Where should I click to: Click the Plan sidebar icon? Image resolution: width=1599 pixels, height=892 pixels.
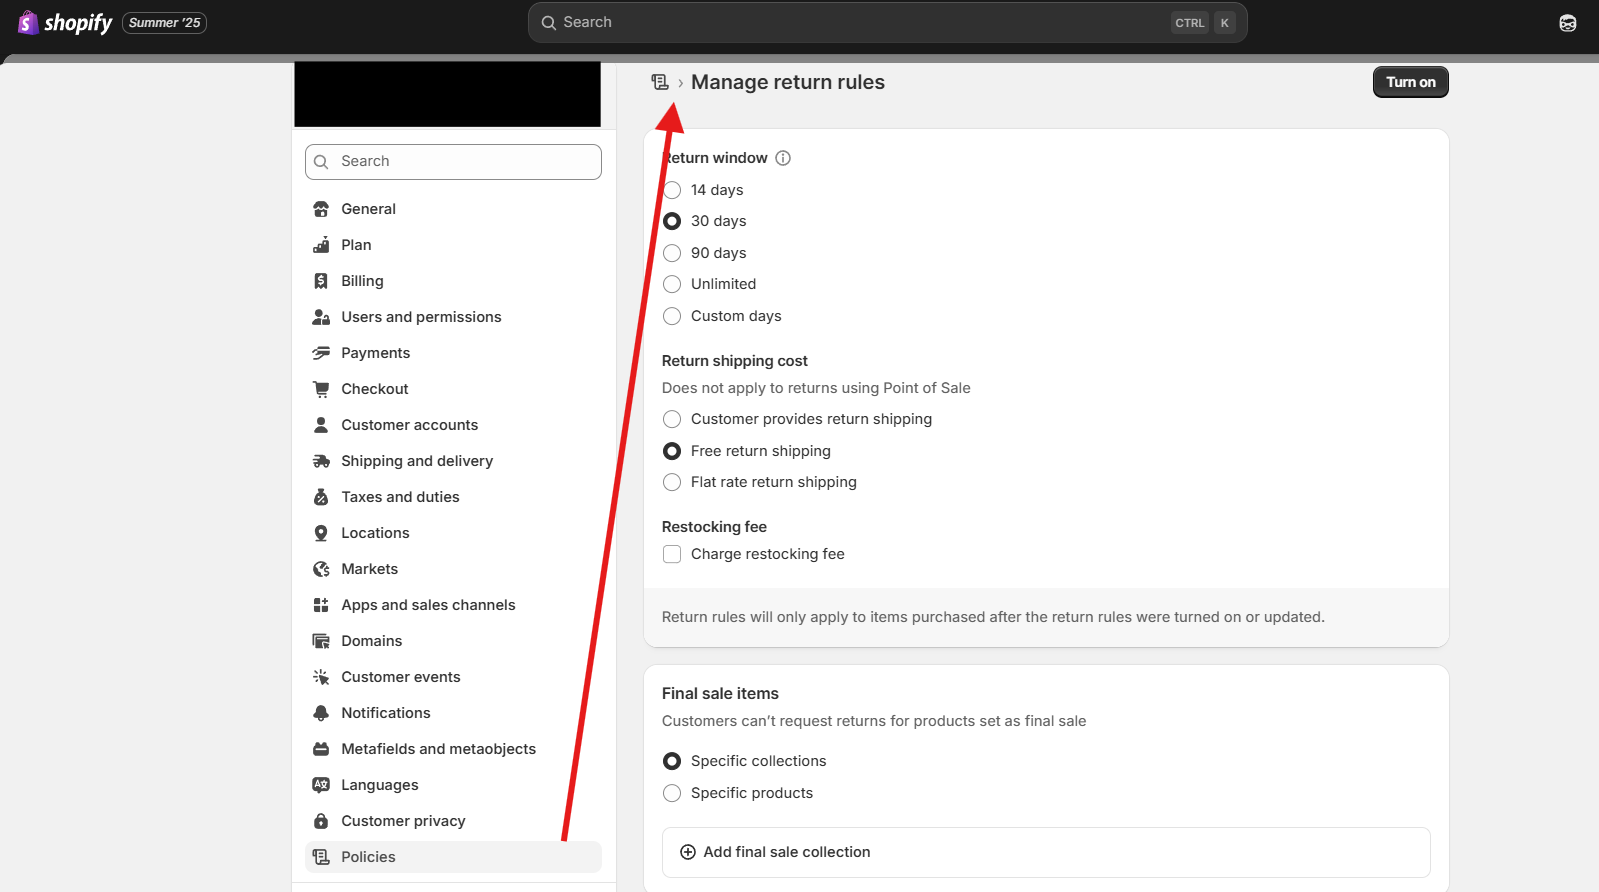[321, 245]
